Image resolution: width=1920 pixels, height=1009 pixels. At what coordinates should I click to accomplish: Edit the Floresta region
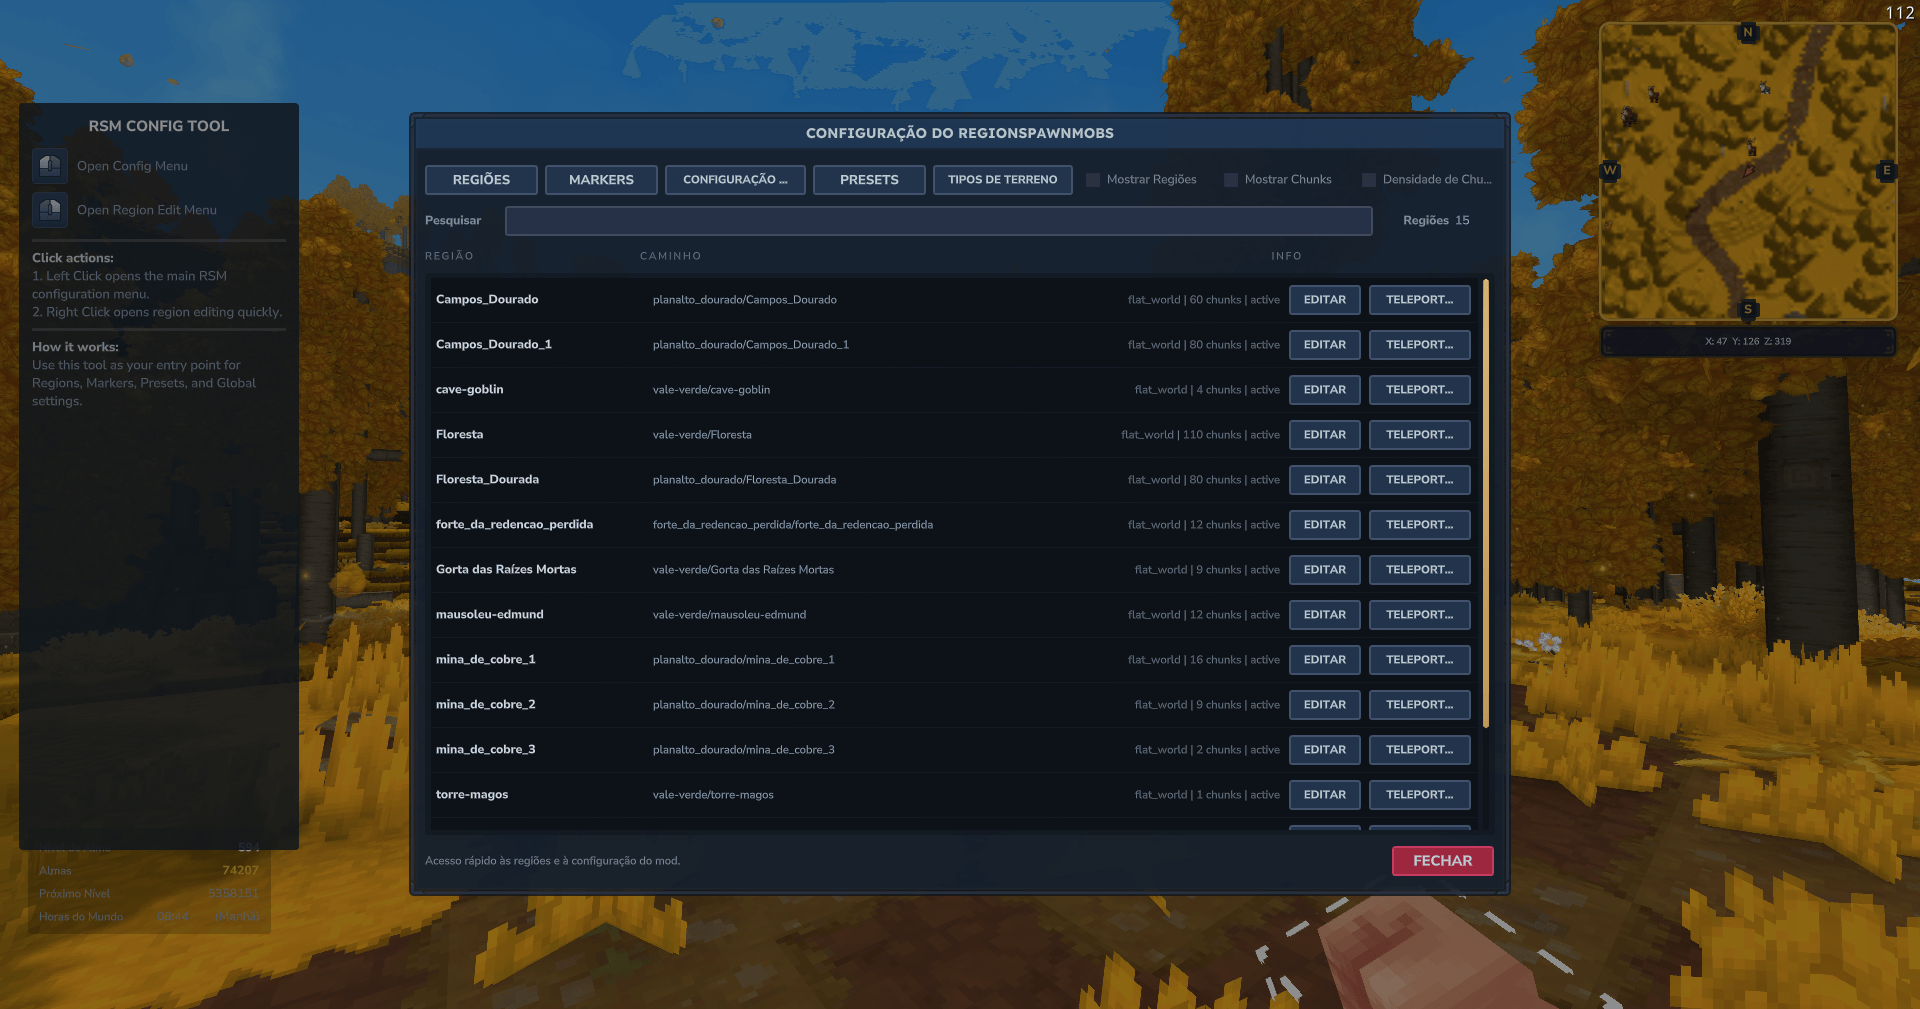point(1325,435)
